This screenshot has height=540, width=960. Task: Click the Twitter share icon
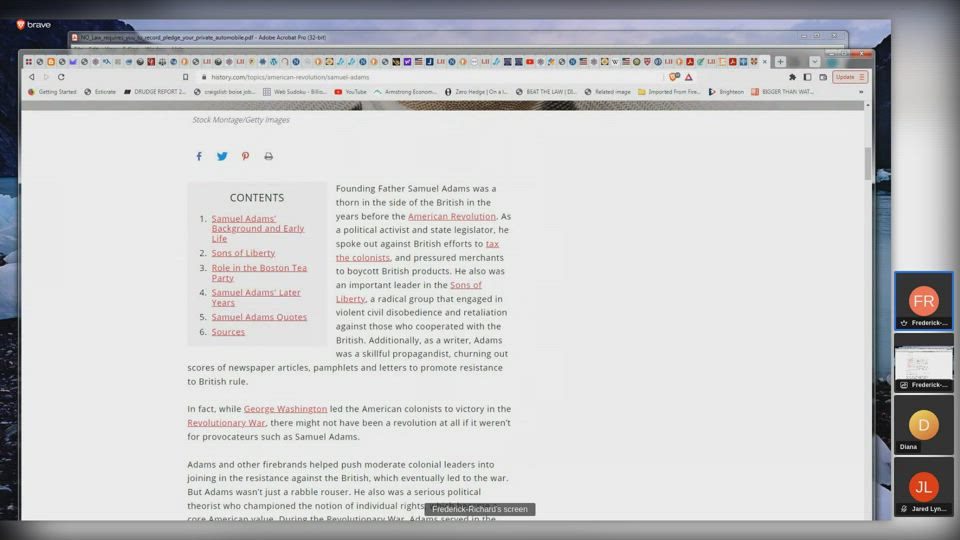coord(222,156)
